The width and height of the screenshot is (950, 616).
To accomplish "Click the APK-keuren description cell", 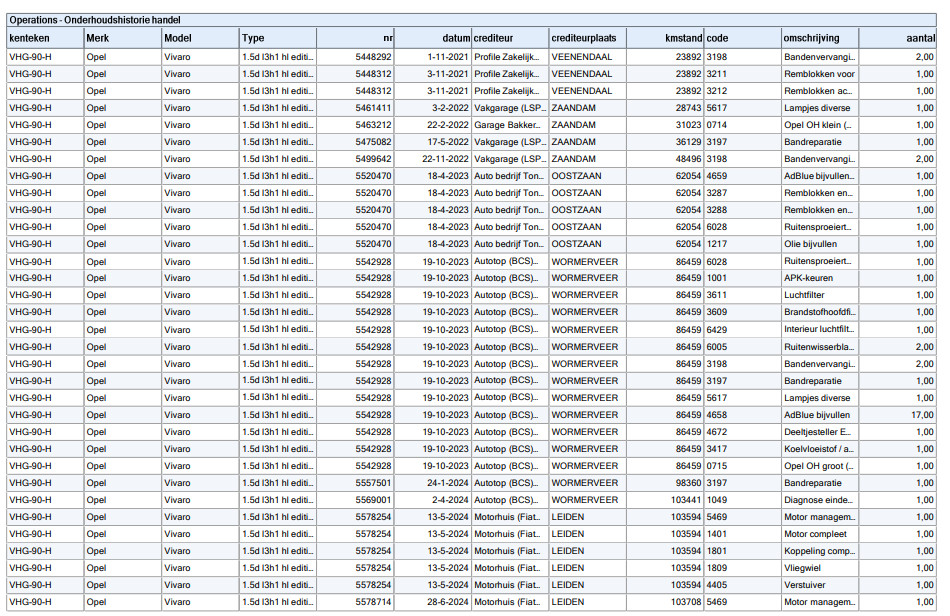I will coord(820,278).
